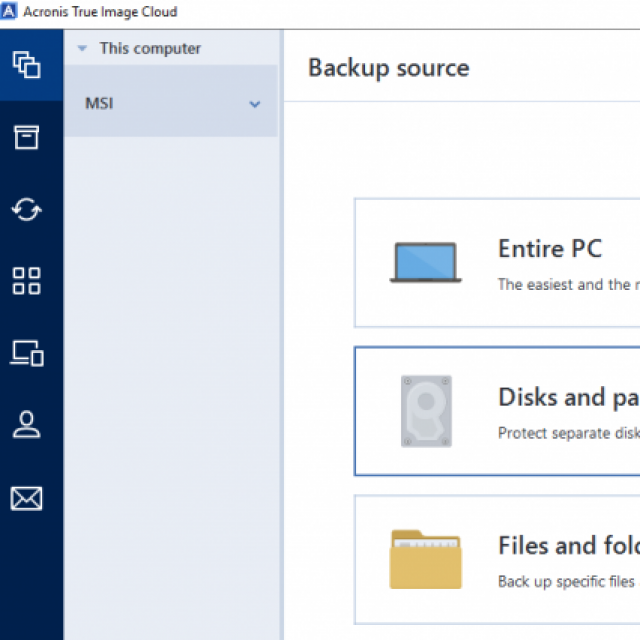
Task: Click the "Back up specific files" description
Action: pyautogui.click(x=567, y=581)
